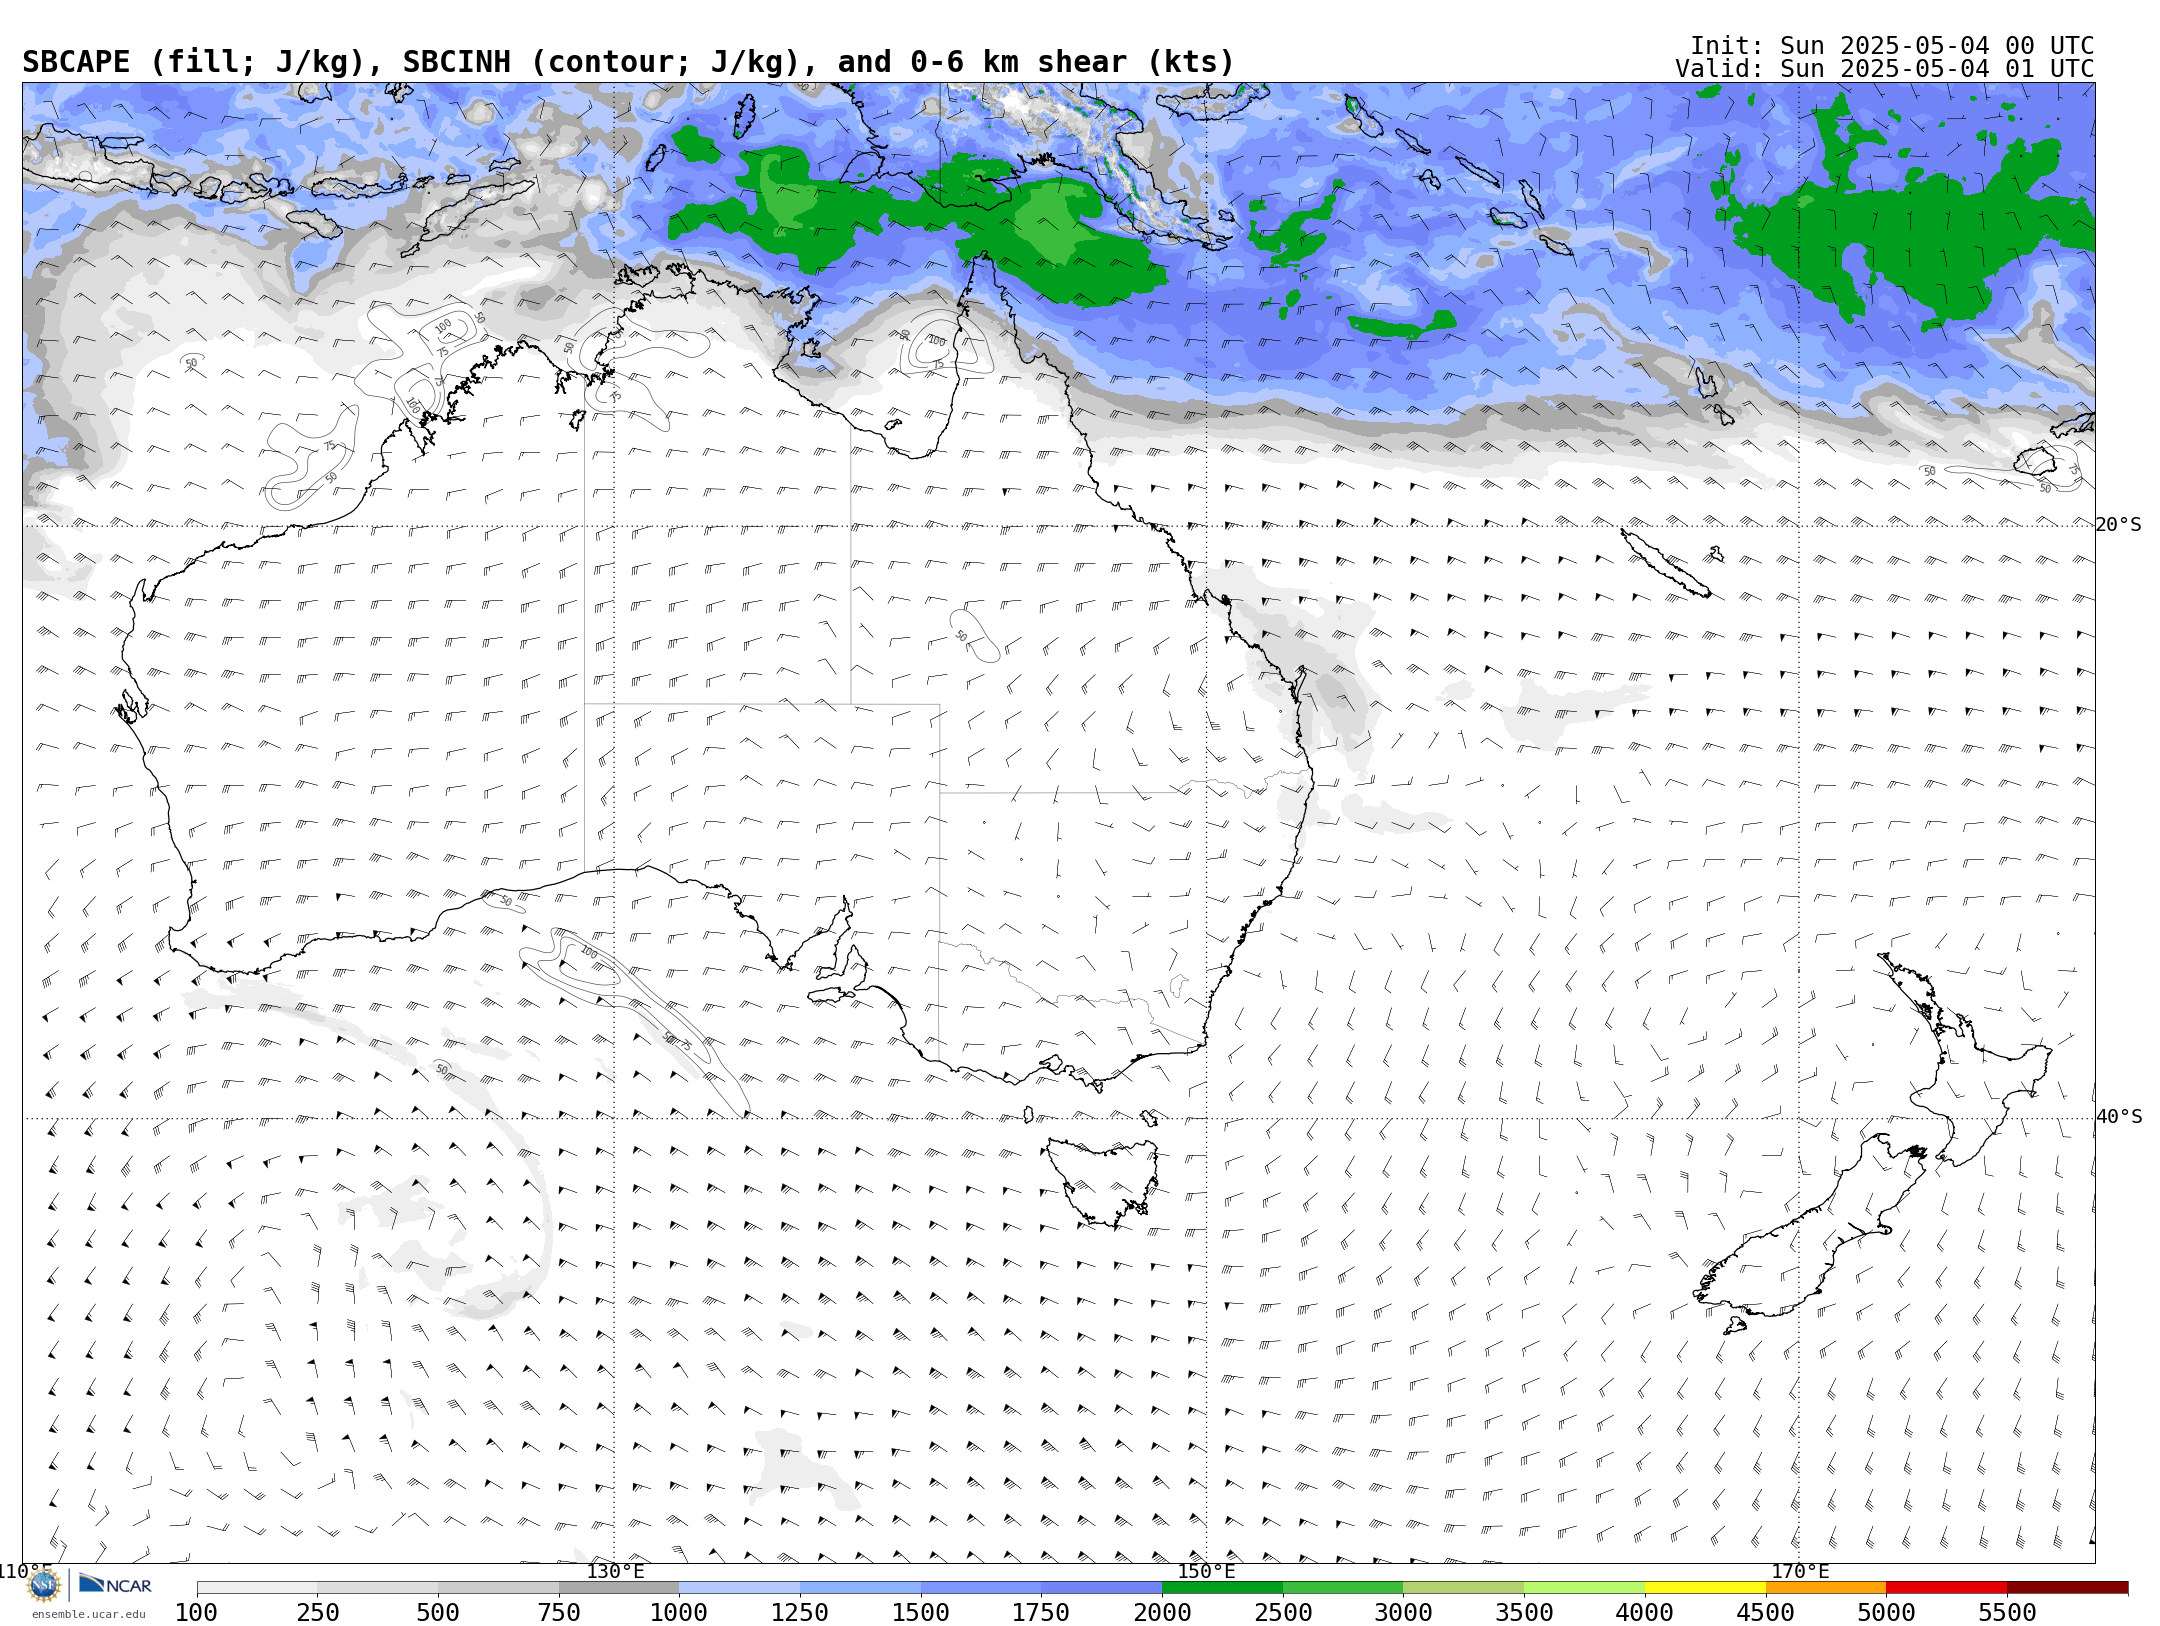Click the Valid: Sun 2025-05-04 01 UTC text
The image size is (2160, 1626).
[1884, 69]
